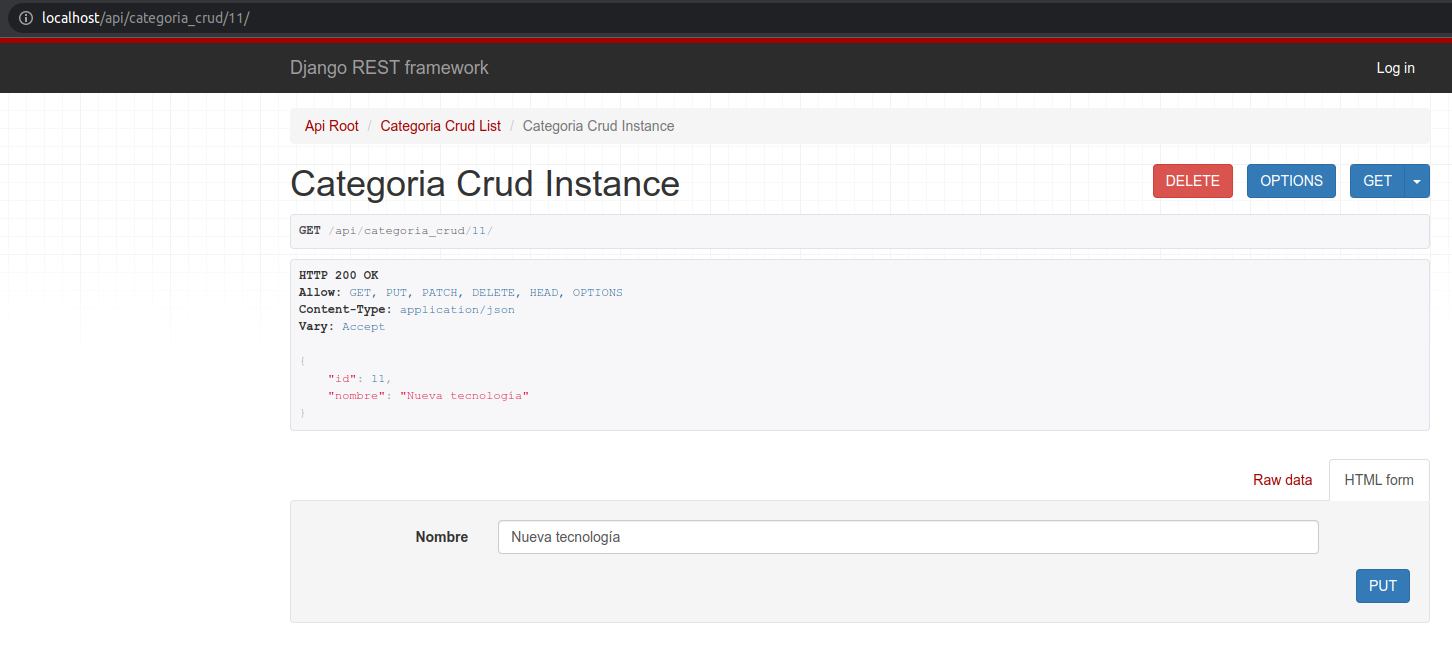Submit the form with the PUT button
1452x658 pixels.
(1382, 586)
